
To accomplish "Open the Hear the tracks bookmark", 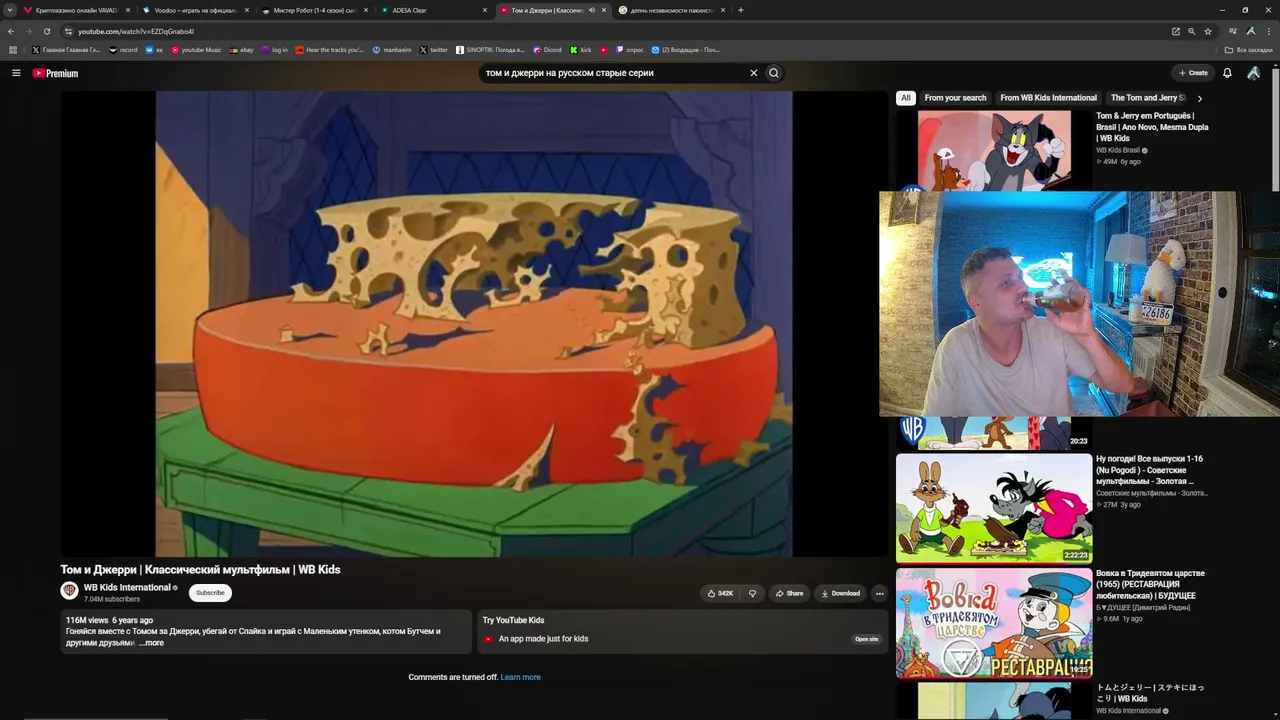I will (x=330, y=50).
